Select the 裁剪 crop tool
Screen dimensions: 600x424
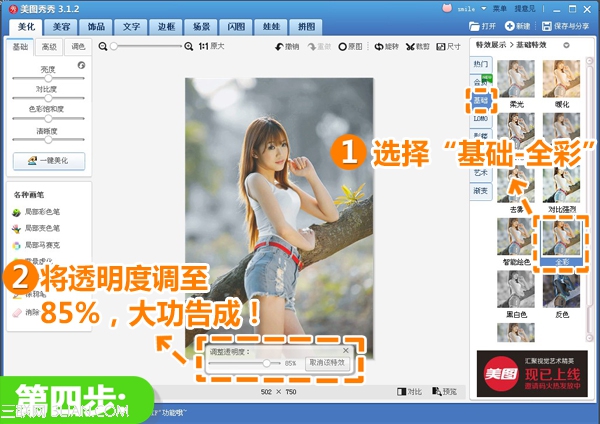tap(416, 47)
